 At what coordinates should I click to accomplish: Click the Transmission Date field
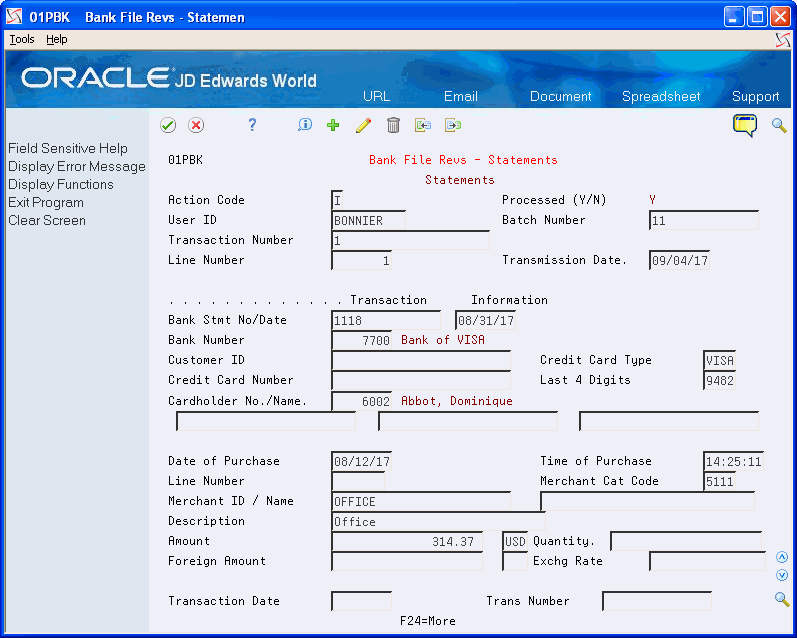point(679,260)
